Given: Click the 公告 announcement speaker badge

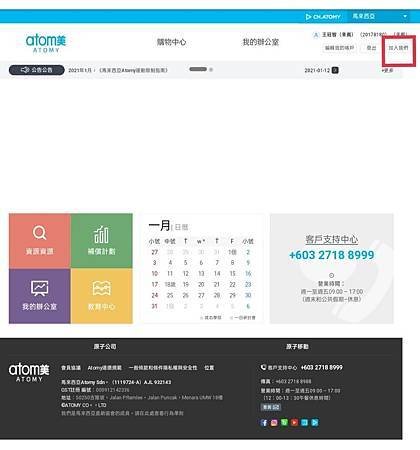Looking at the screenshot, I should click(x=37, y=70).
